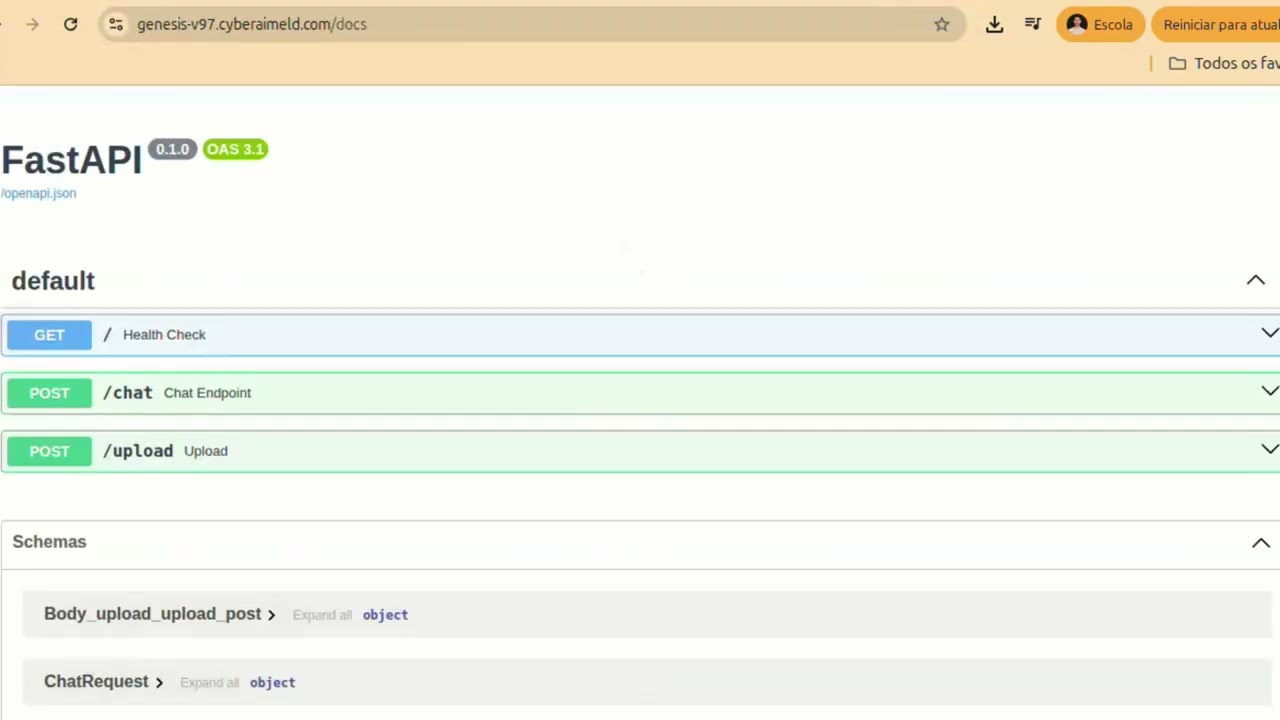Image resolution: width=1280 pixels, height=720 pixels.
Task: Expand the ChatRequest schema arrow
Action: [x=159, y=682]
